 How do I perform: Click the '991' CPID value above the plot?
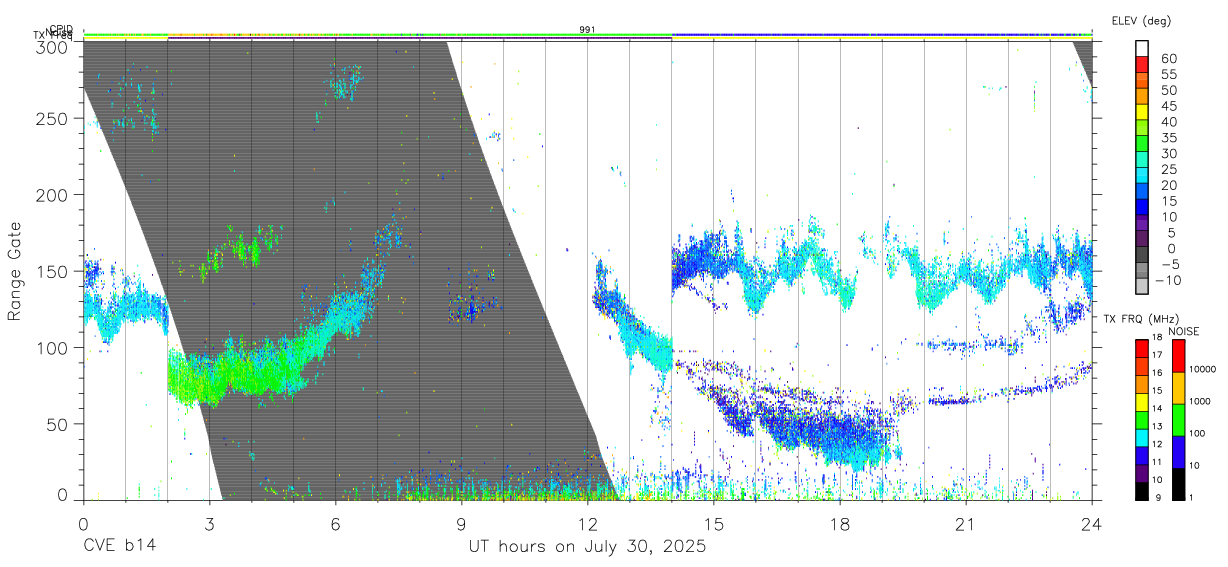[588, 30]
